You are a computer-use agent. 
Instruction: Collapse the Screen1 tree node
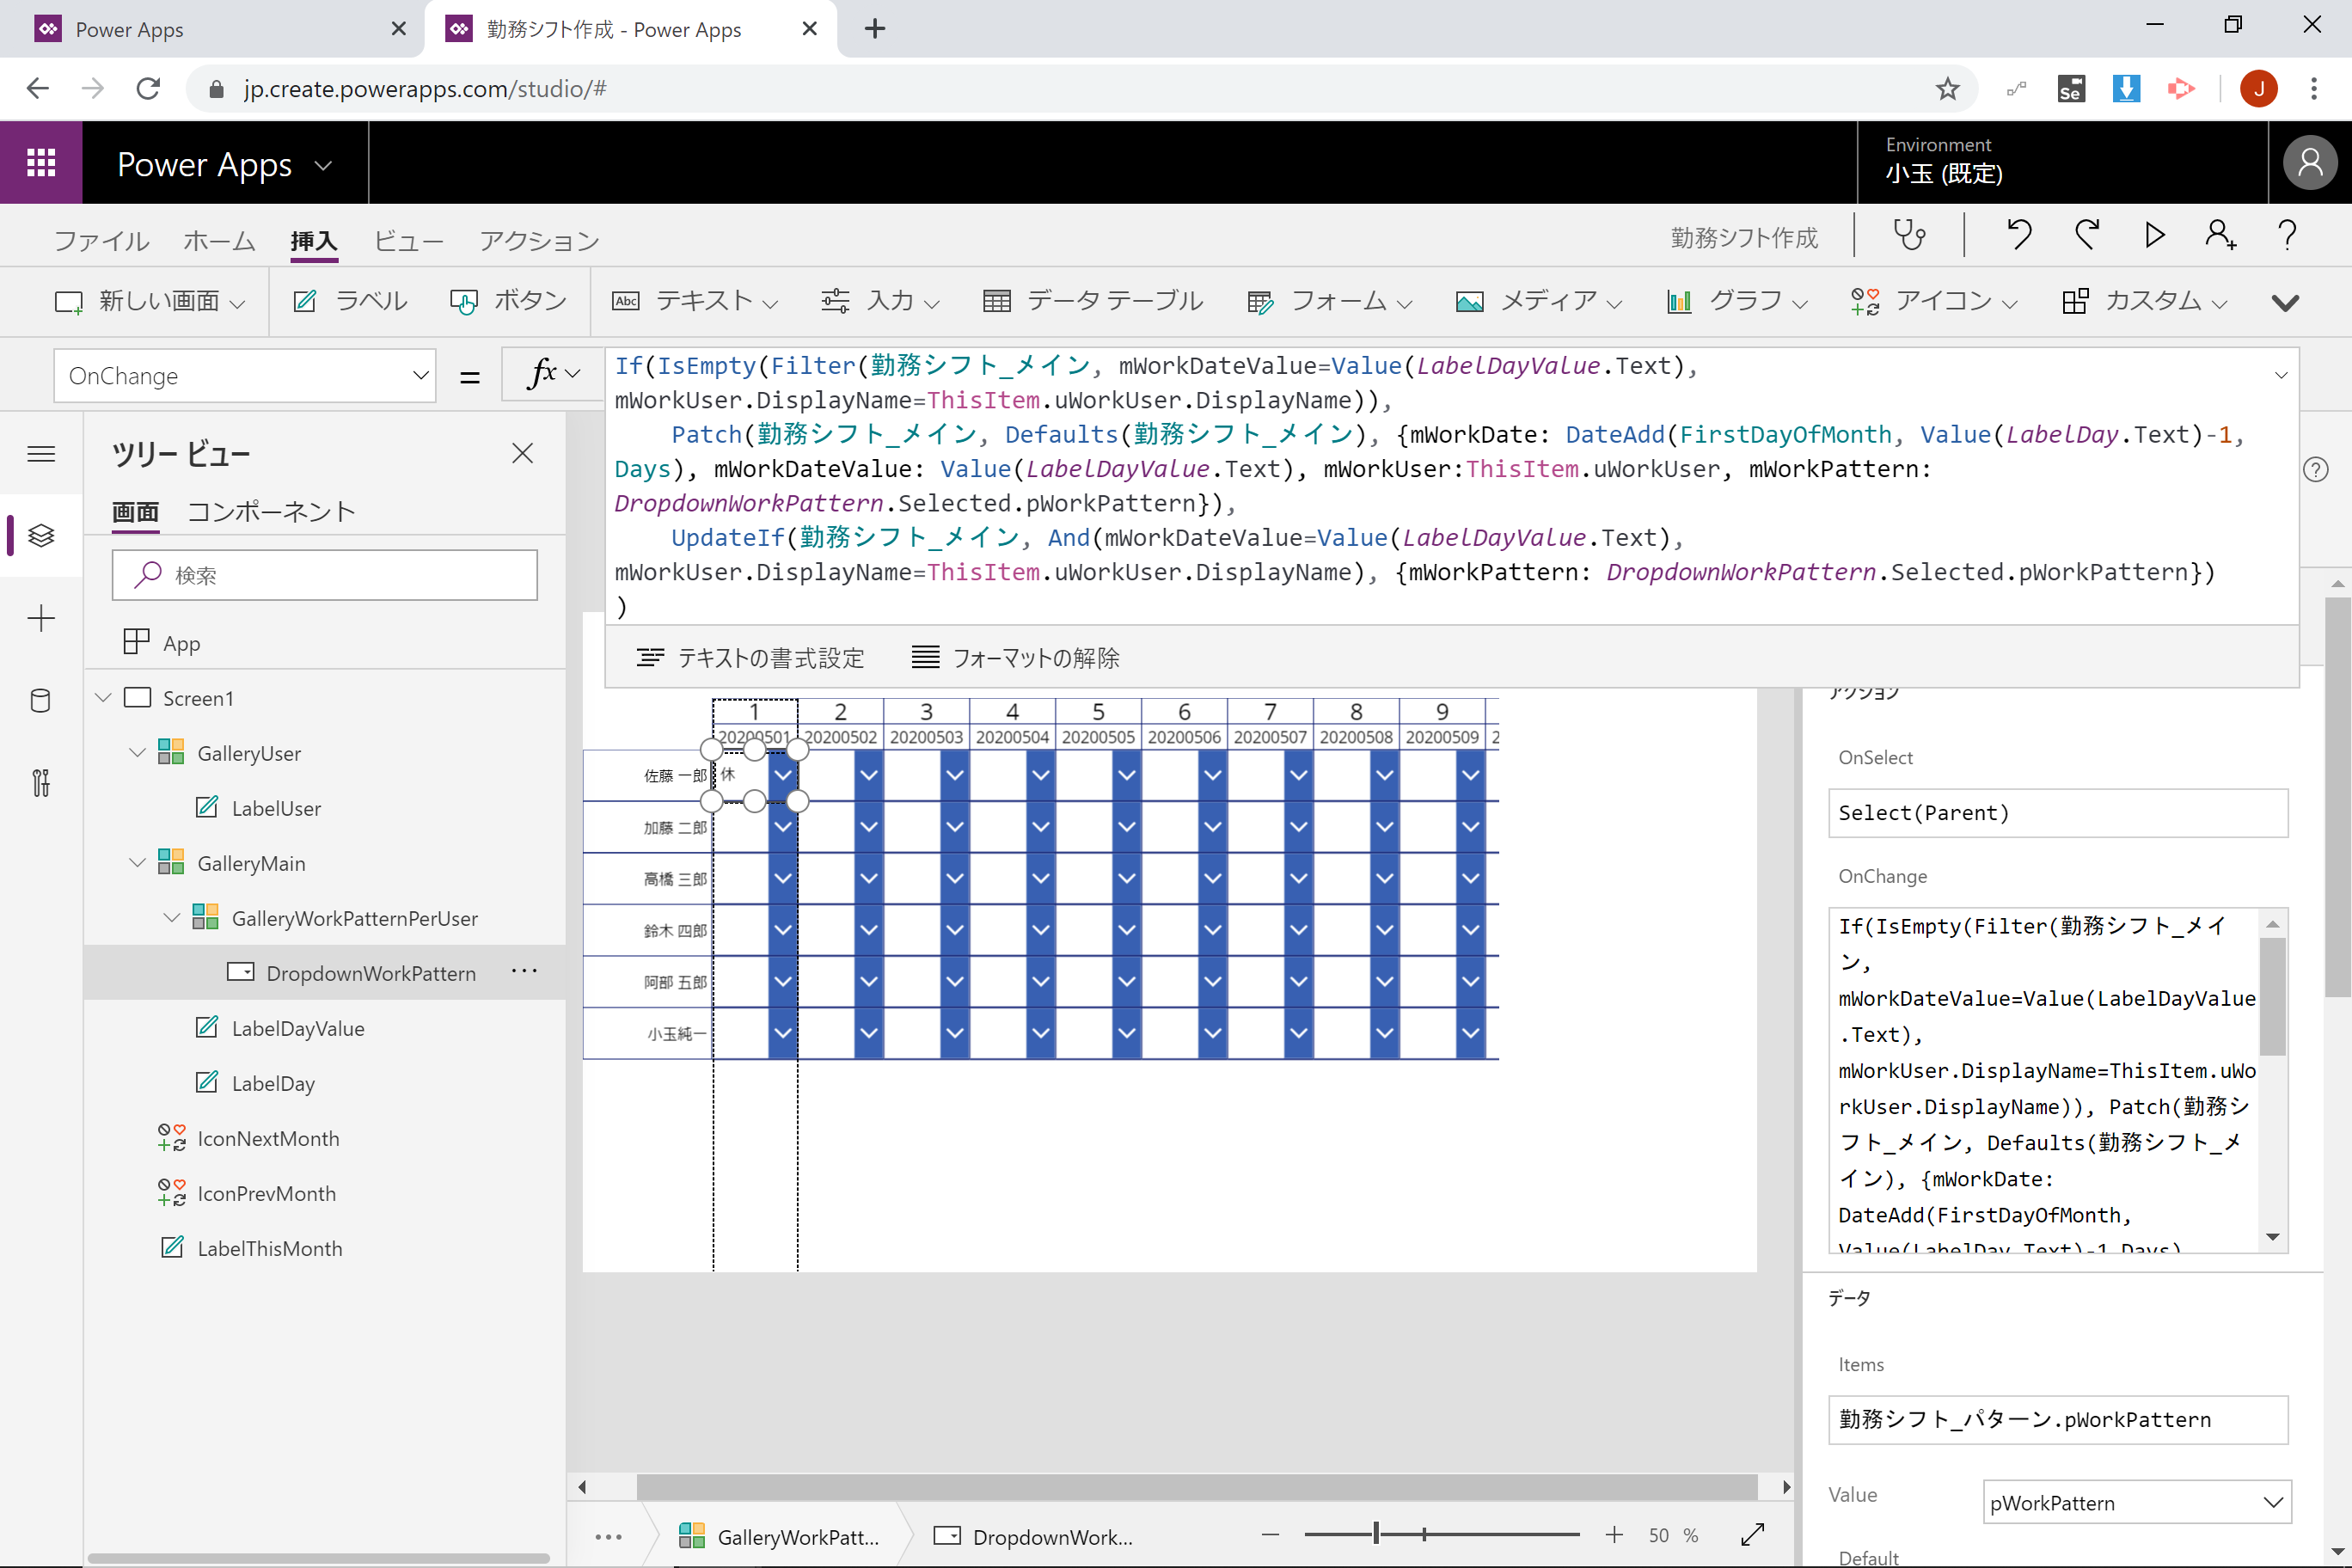point(103,698)
